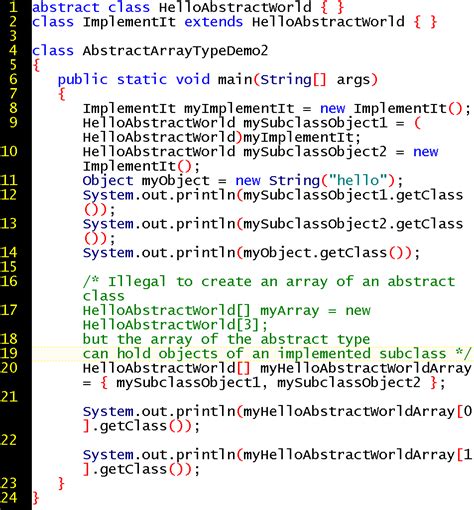Click comment text 'Illegal to create'

pyautogui.click(x=180, y=282)
